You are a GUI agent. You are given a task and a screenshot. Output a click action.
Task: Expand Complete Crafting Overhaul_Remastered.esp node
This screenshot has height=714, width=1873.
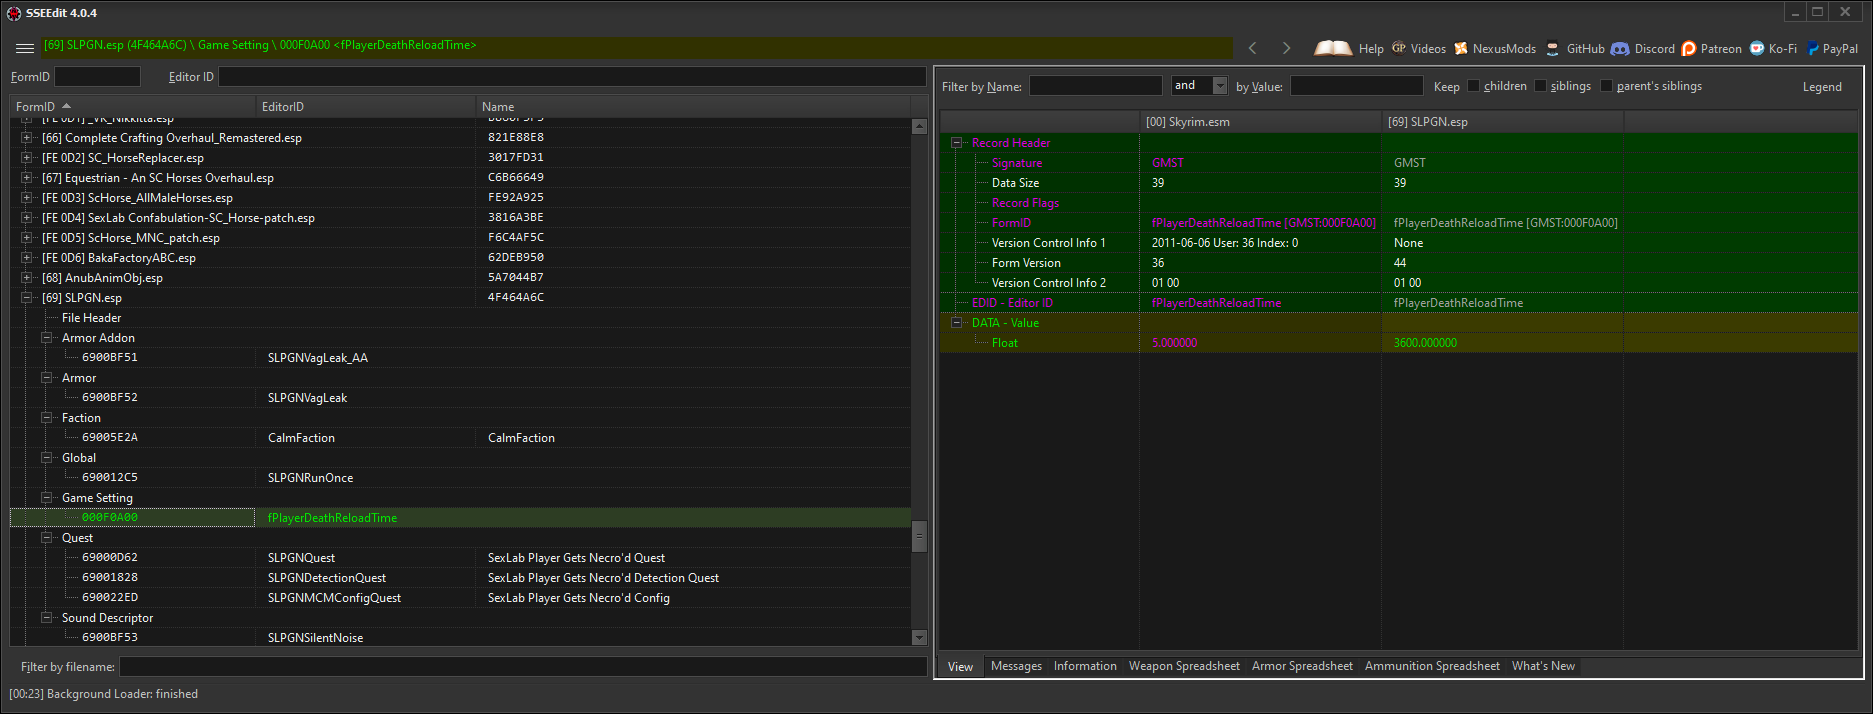[27, 138]
